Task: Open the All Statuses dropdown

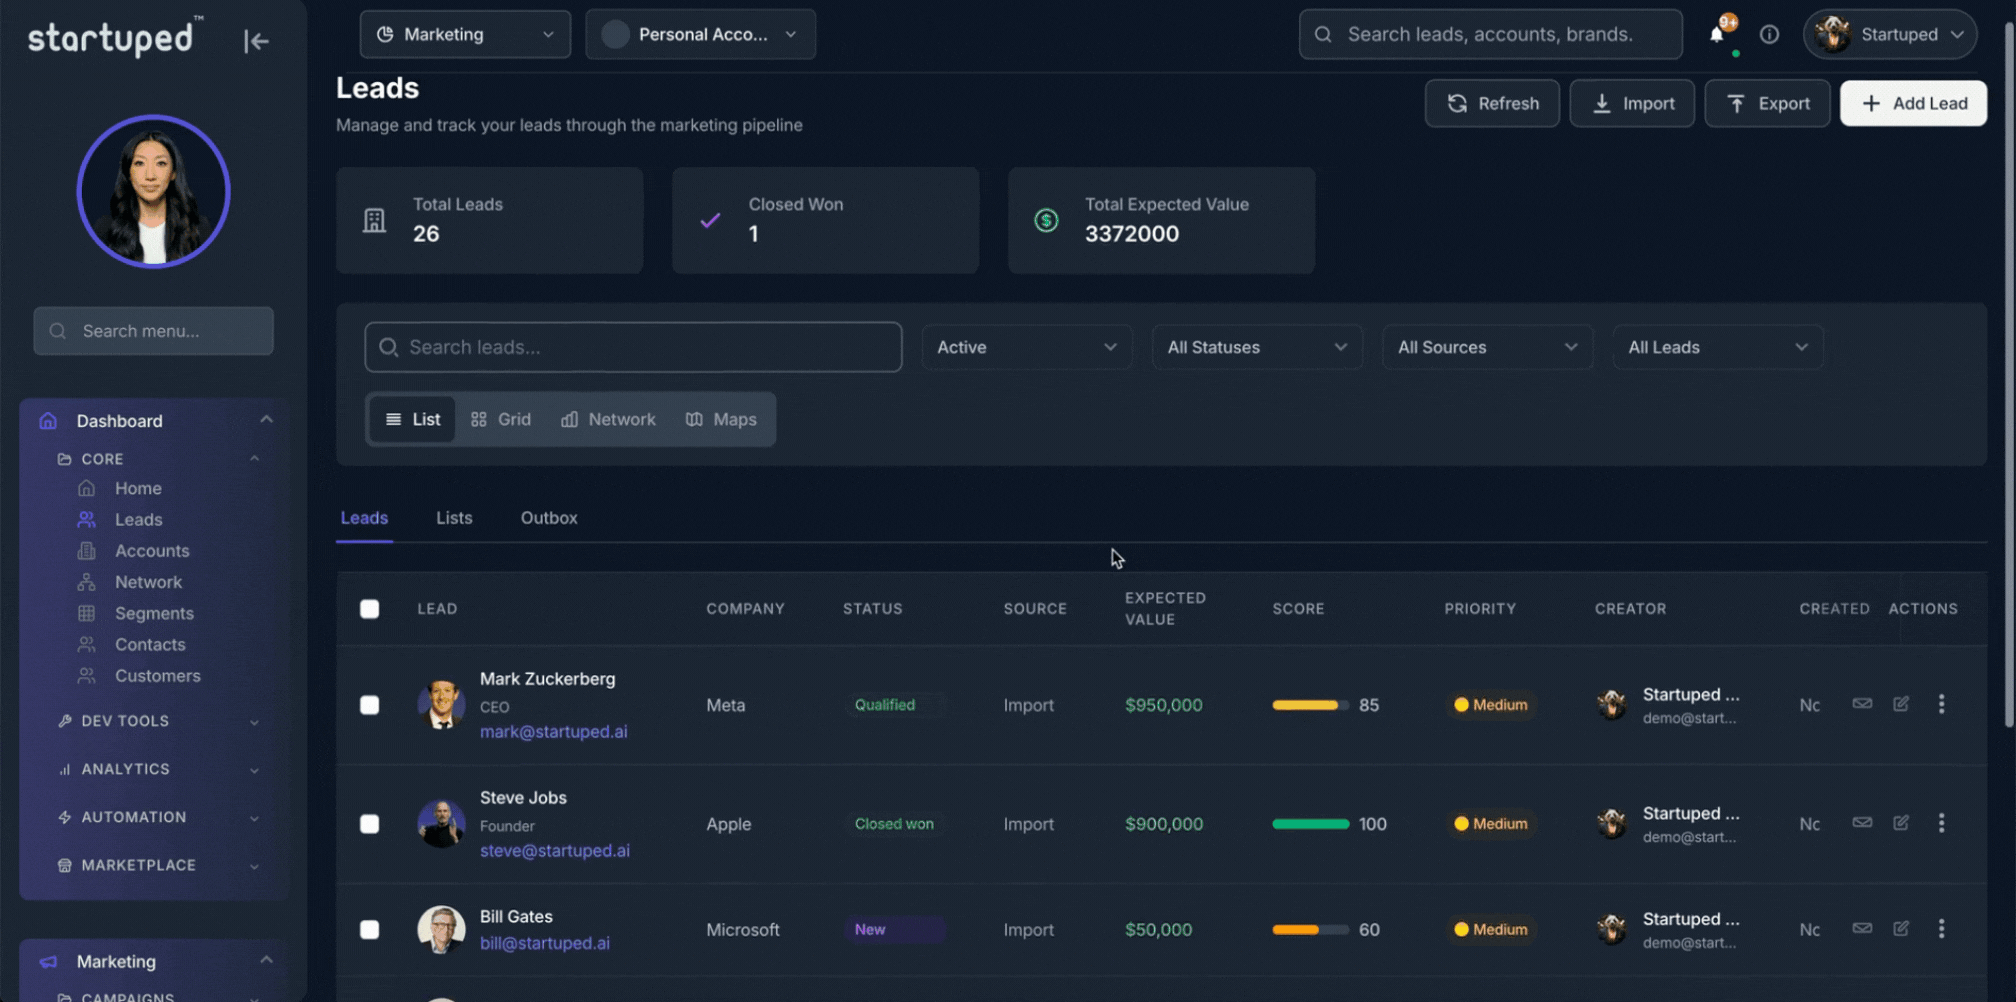Action: [1257, 347]
